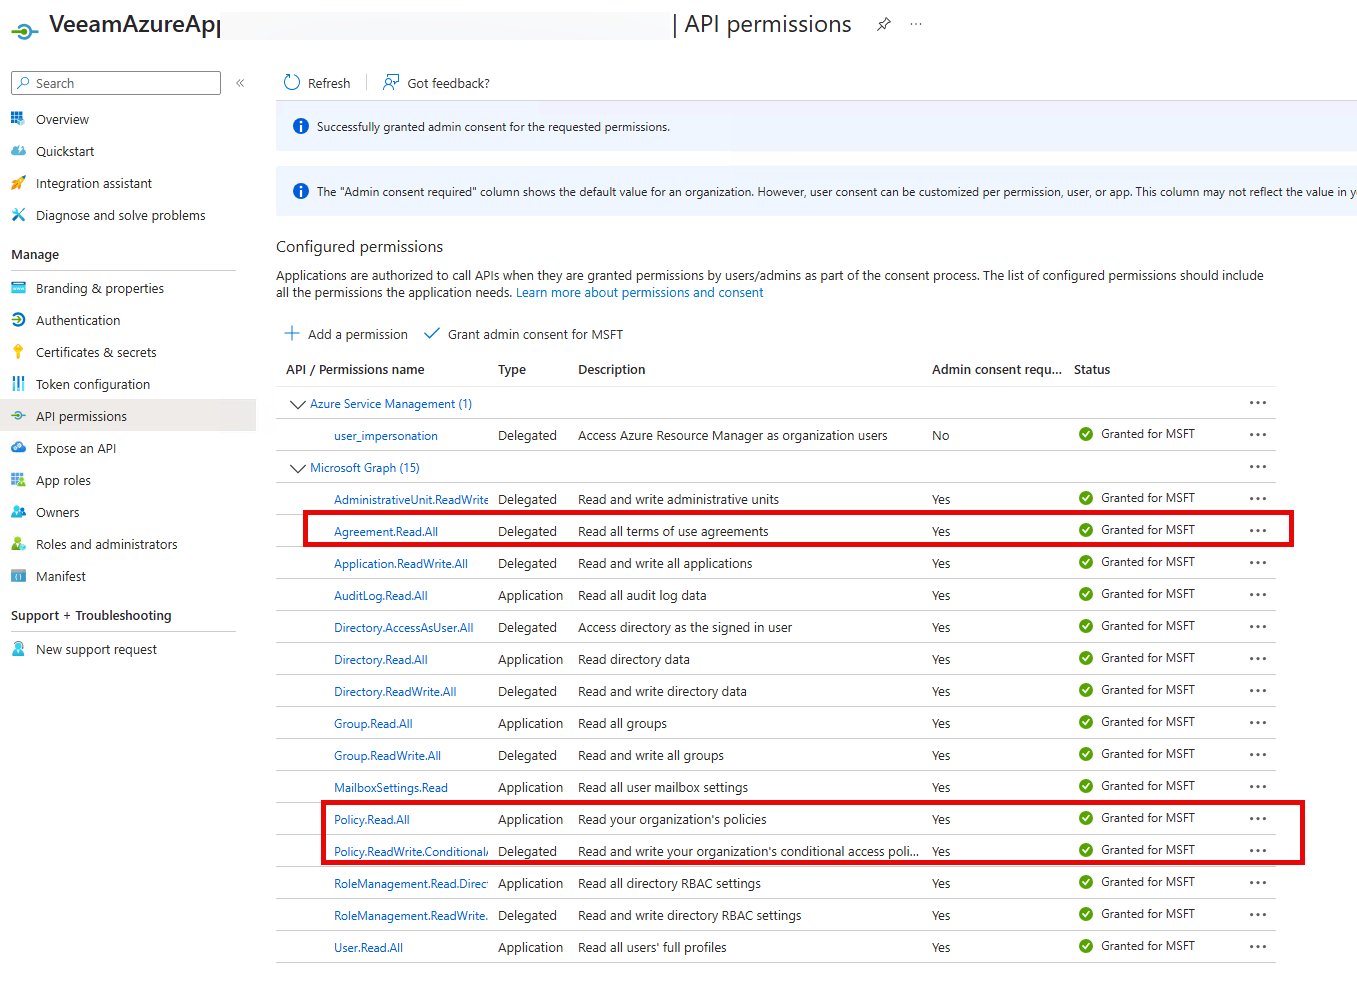The width and height of the screenshot is (1357, 1002).
Task: Open more options for Policy.Read.All row
Action: click(1257, 819)
